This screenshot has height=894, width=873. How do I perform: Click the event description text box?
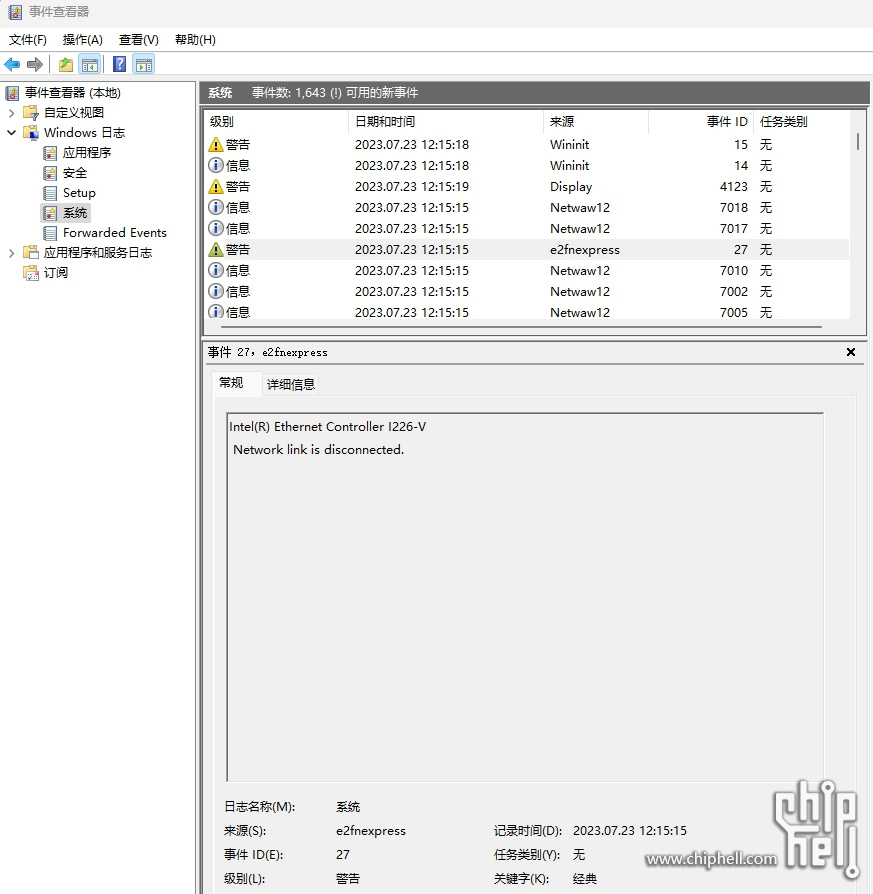pyautogui.click(x=525, y=597)
